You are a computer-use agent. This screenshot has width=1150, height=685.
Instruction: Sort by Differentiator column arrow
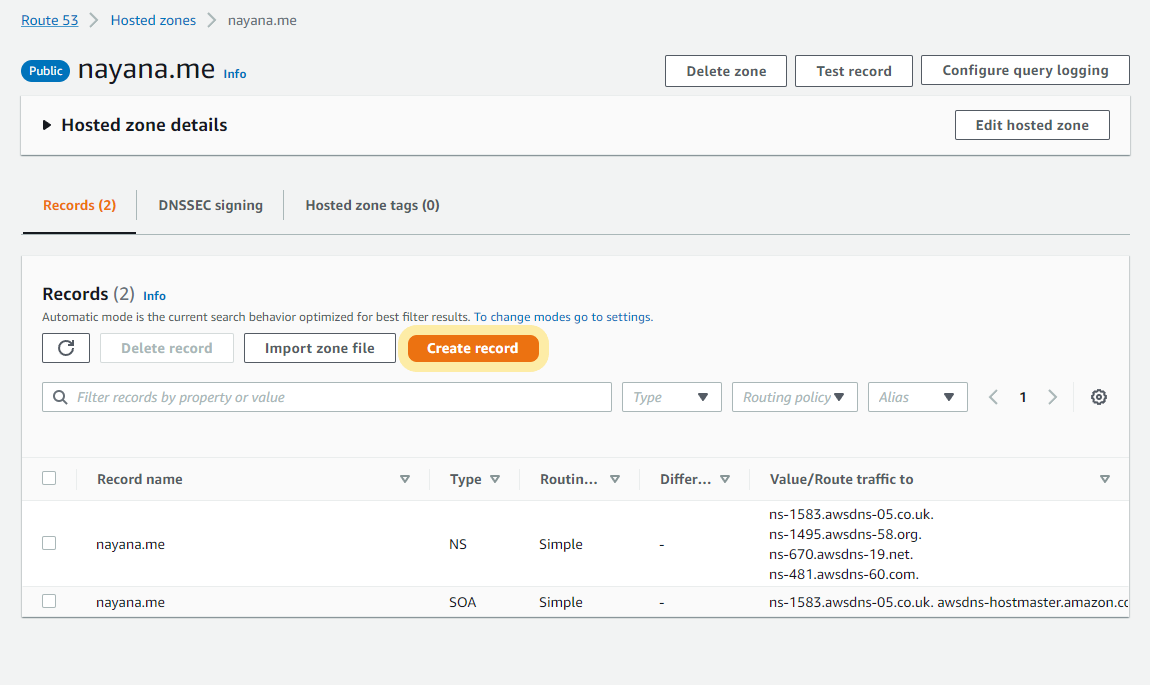point(725,479)
